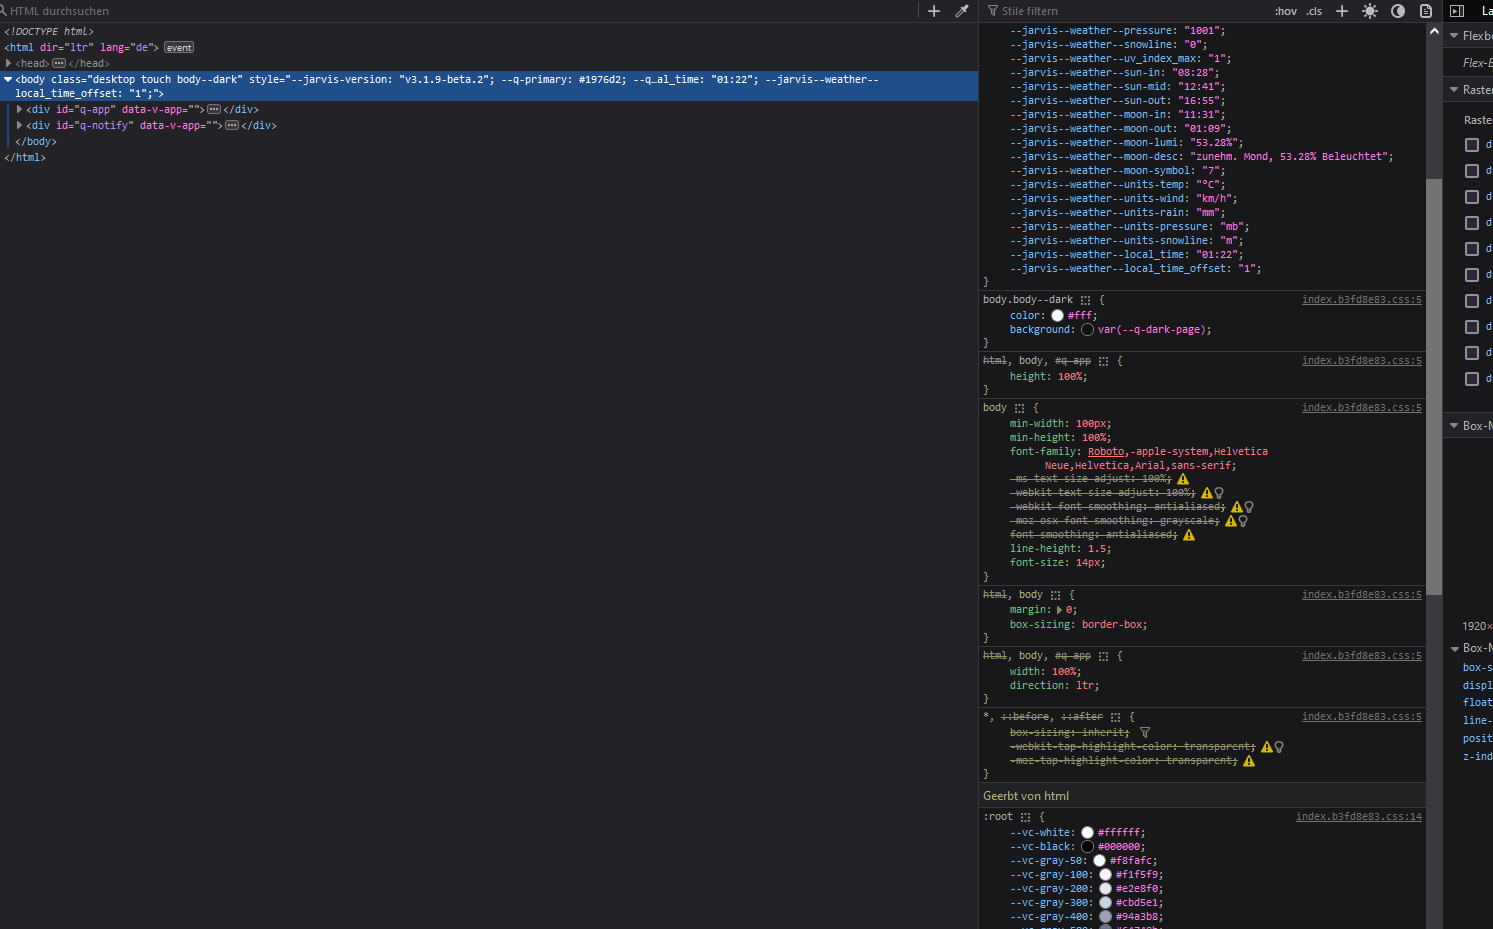Click the #fff color swatch
This screenshot has width=1493, height=929.
pos(1057,316)
